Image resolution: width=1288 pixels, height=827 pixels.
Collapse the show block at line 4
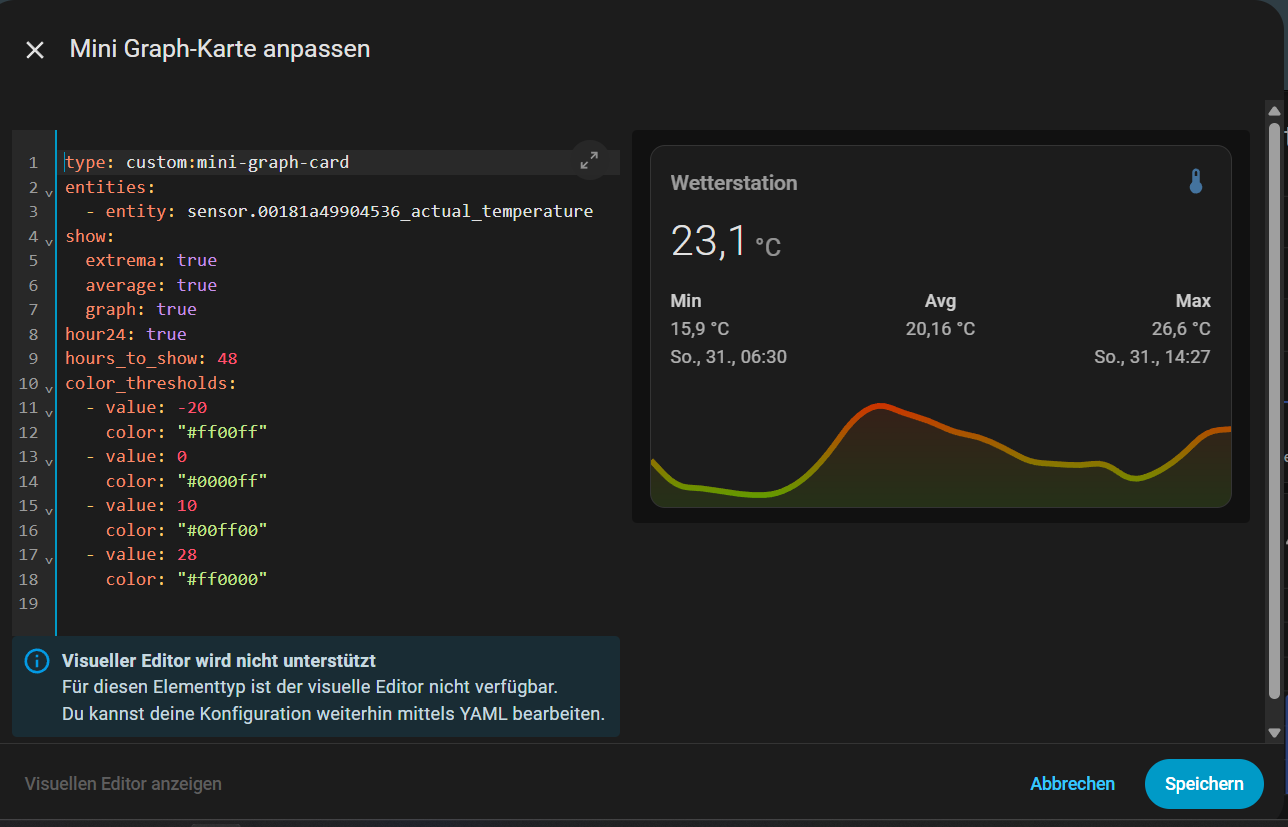(50, 240)
